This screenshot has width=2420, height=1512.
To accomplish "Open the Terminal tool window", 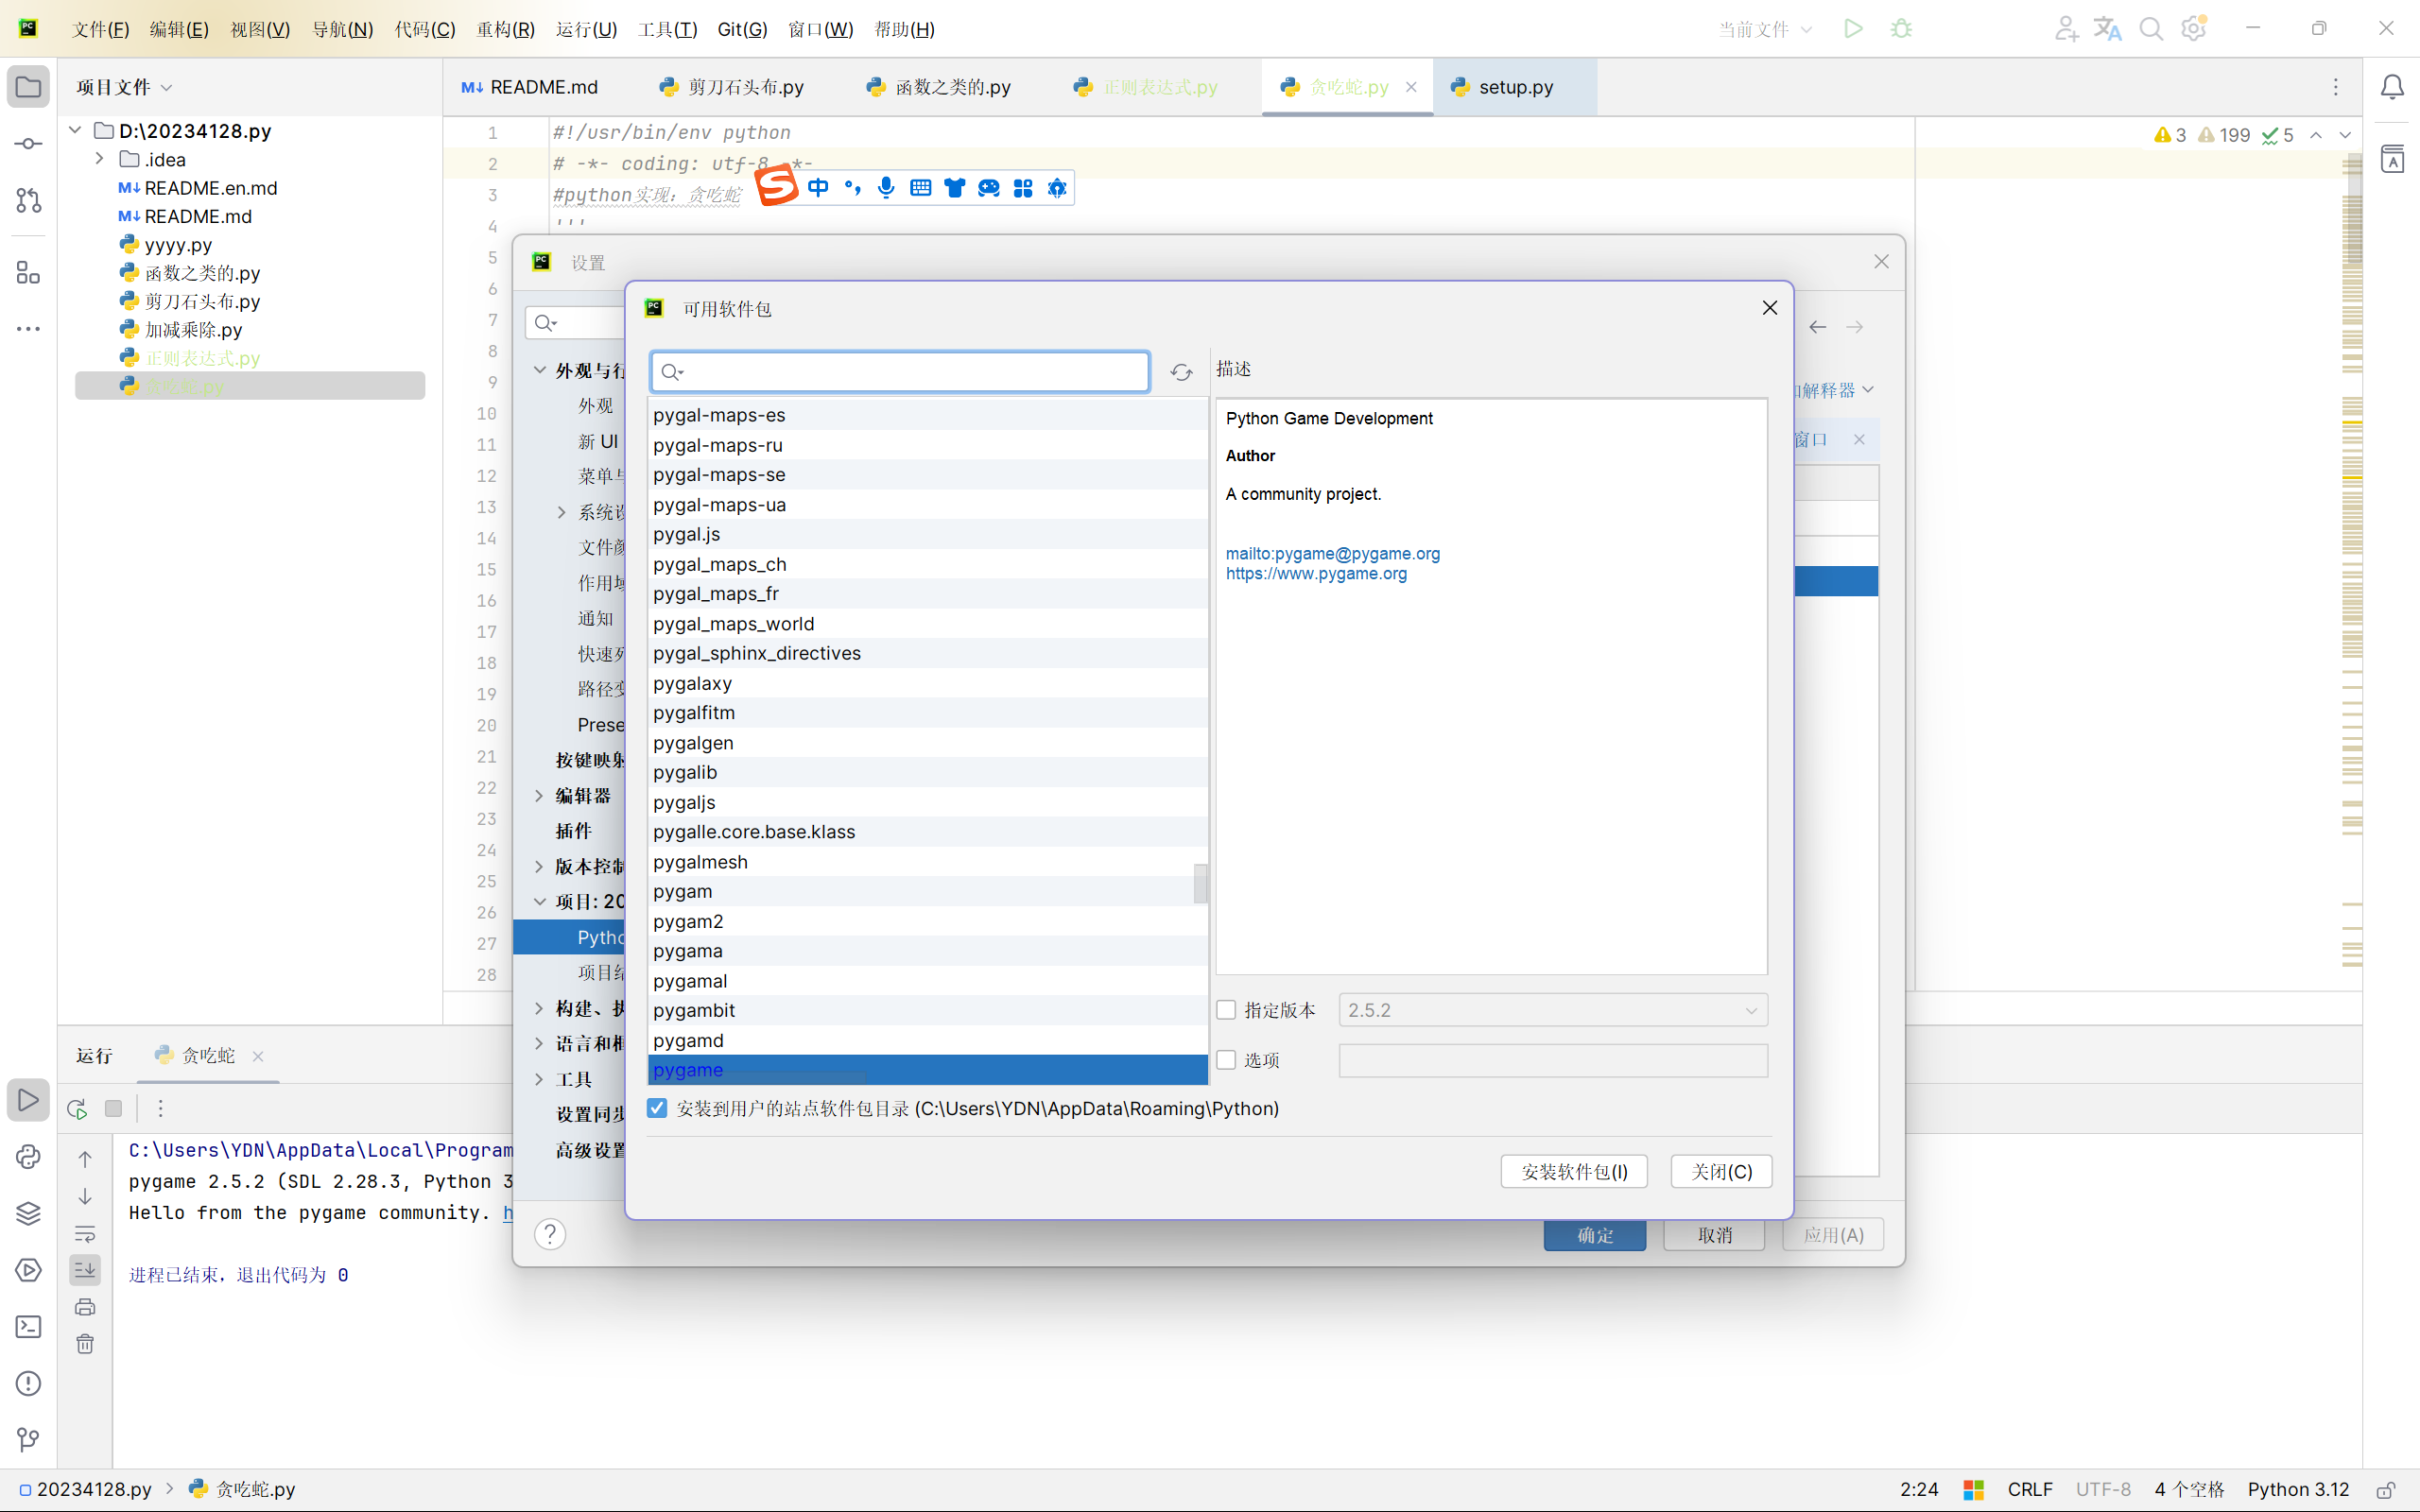I will pyautogui.click(x=28, y=1327).
